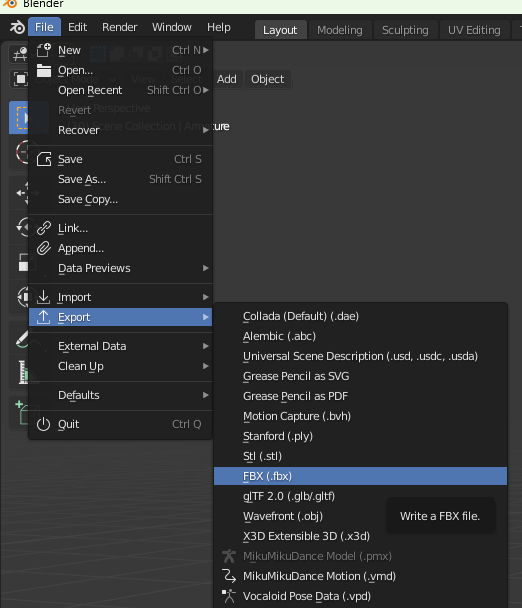The width and height of the screenshot is (522, 608).
Task: Choose Save from File menu
Action: [x=121, y=159]
